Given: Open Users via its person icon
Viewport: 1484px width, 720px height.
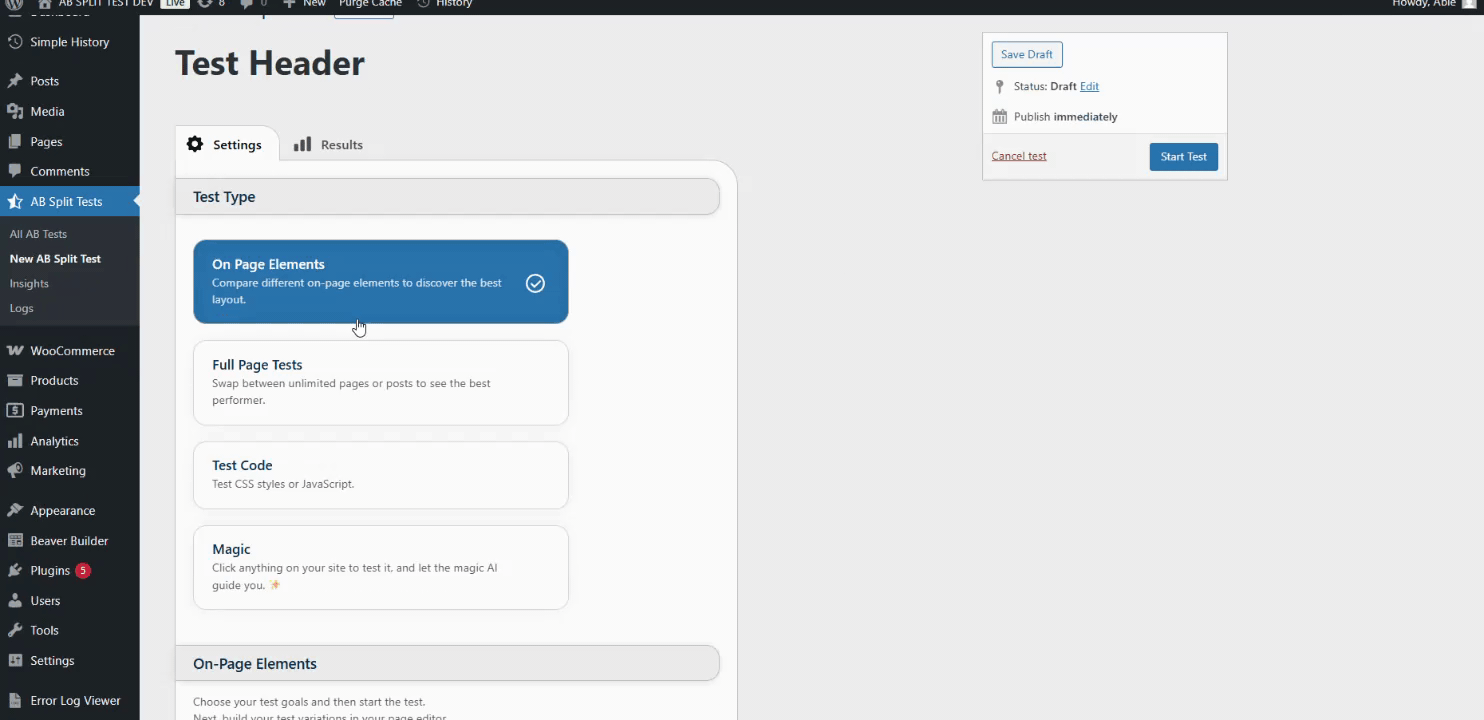Looking at the screenshot, I should (15, 600).
